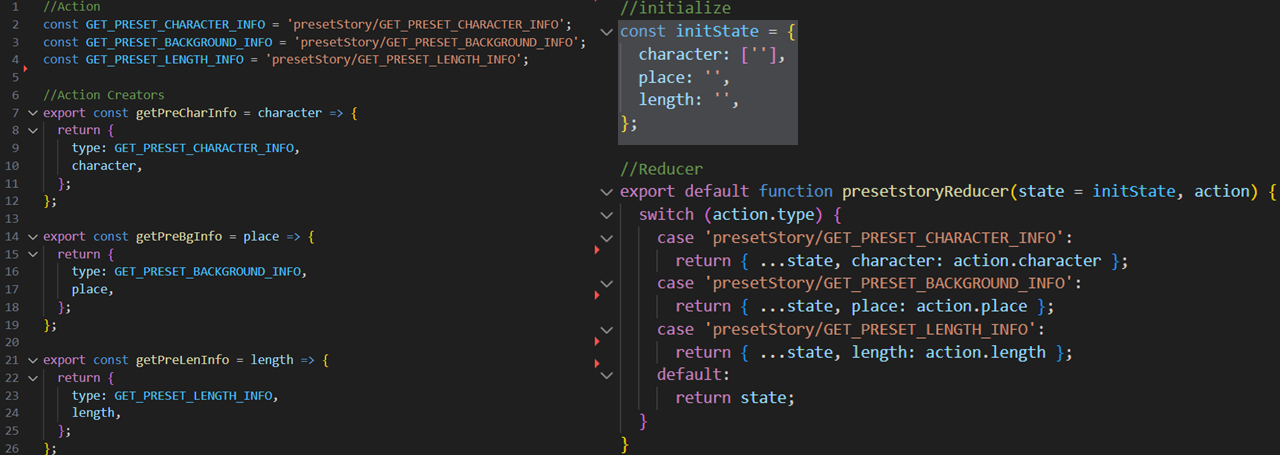Click the 'place,' property on line 17
This screenshot has width=1280, height=455.
pyautogui.click(x=93, y=289)
